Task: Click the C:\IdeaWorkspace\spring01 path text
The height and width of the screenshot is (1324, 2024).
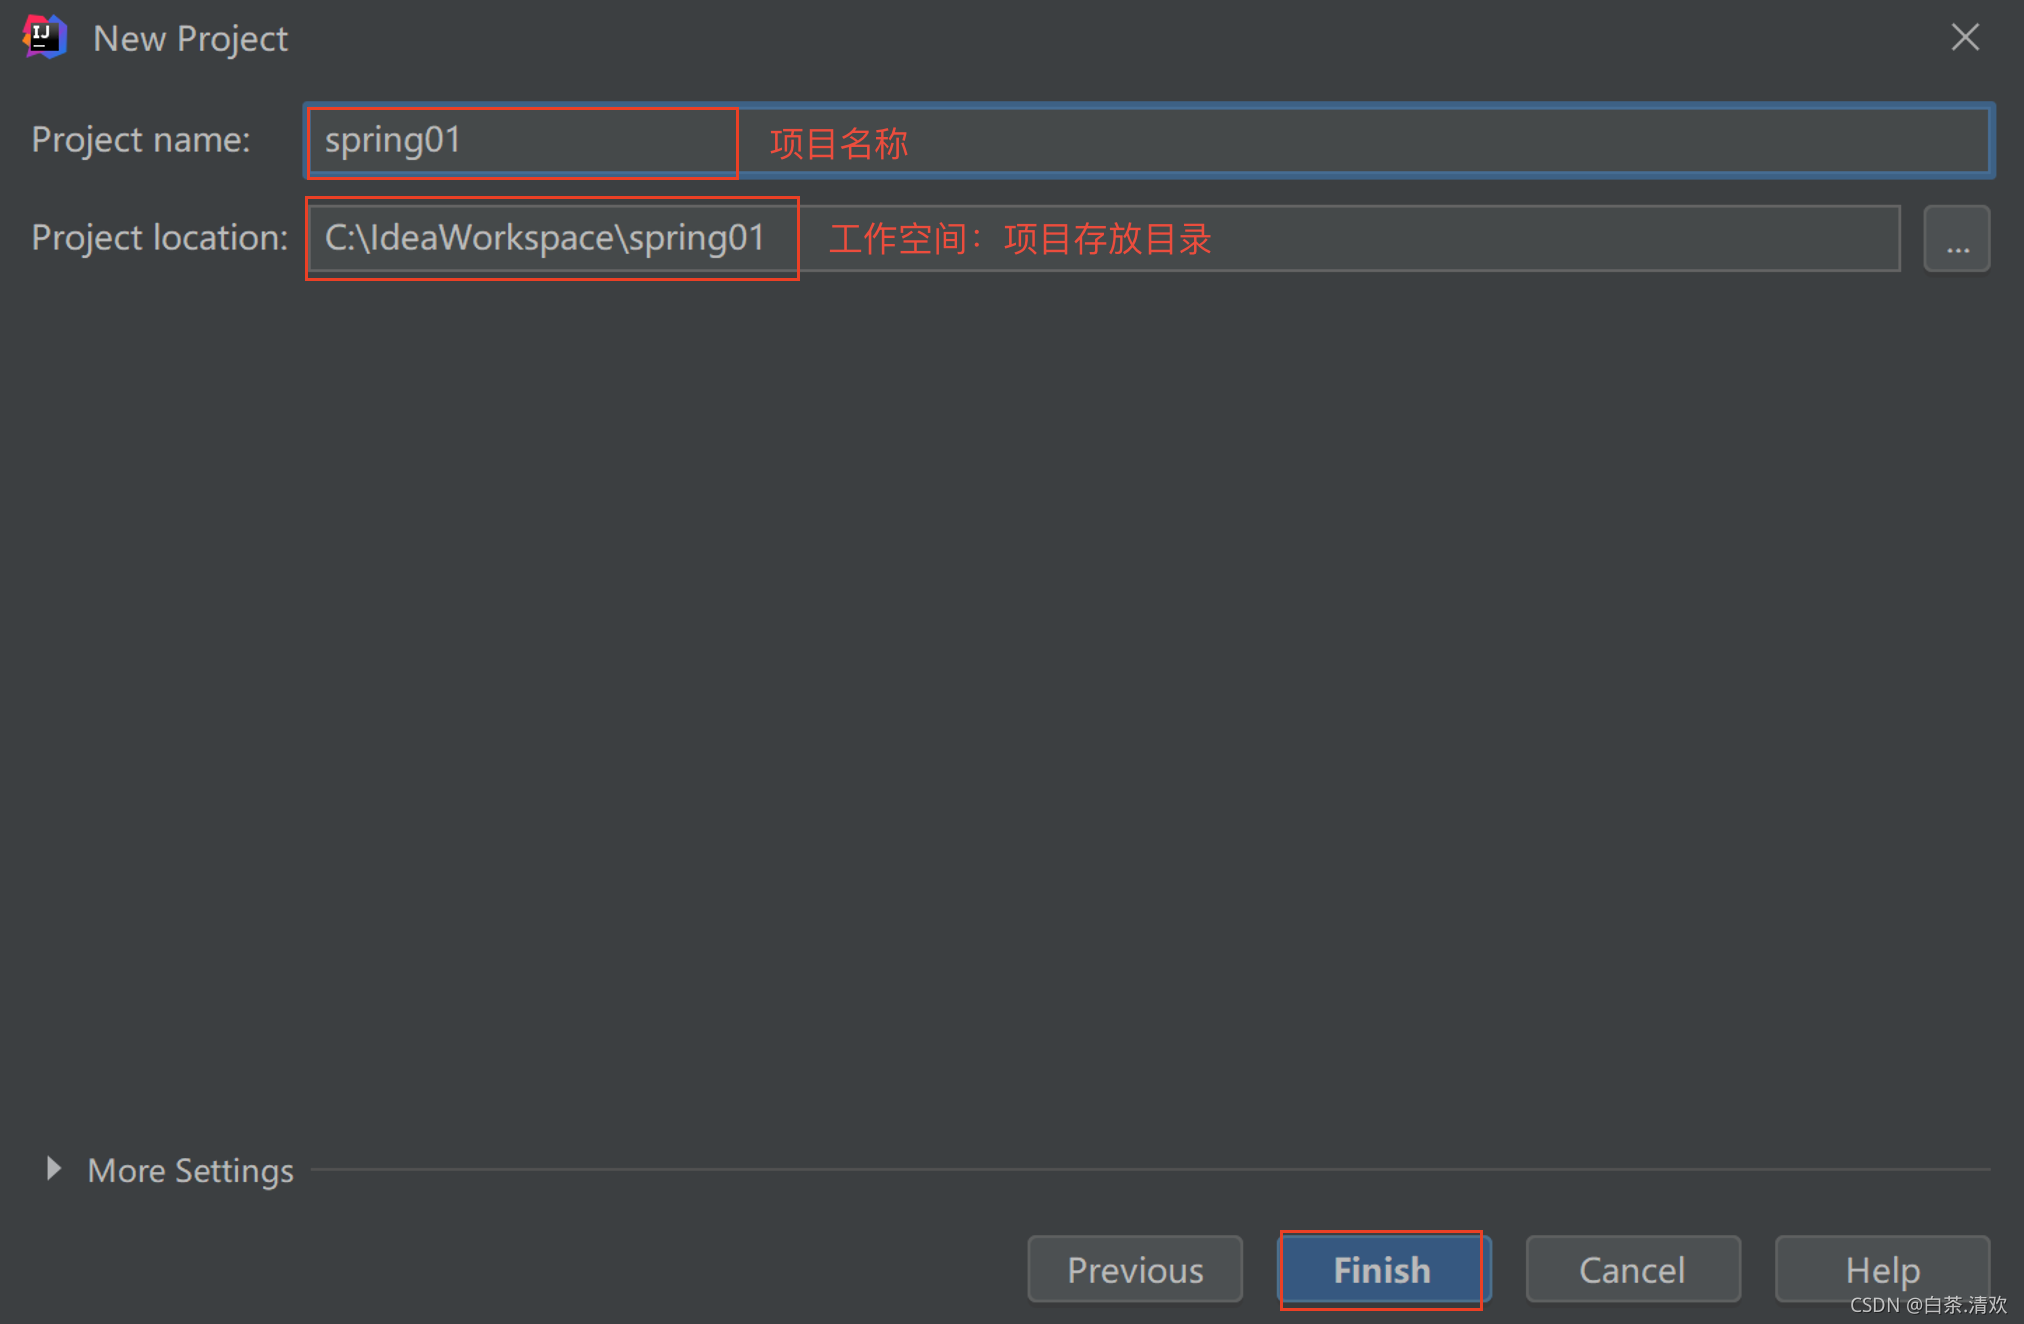Action: [544, 238]
